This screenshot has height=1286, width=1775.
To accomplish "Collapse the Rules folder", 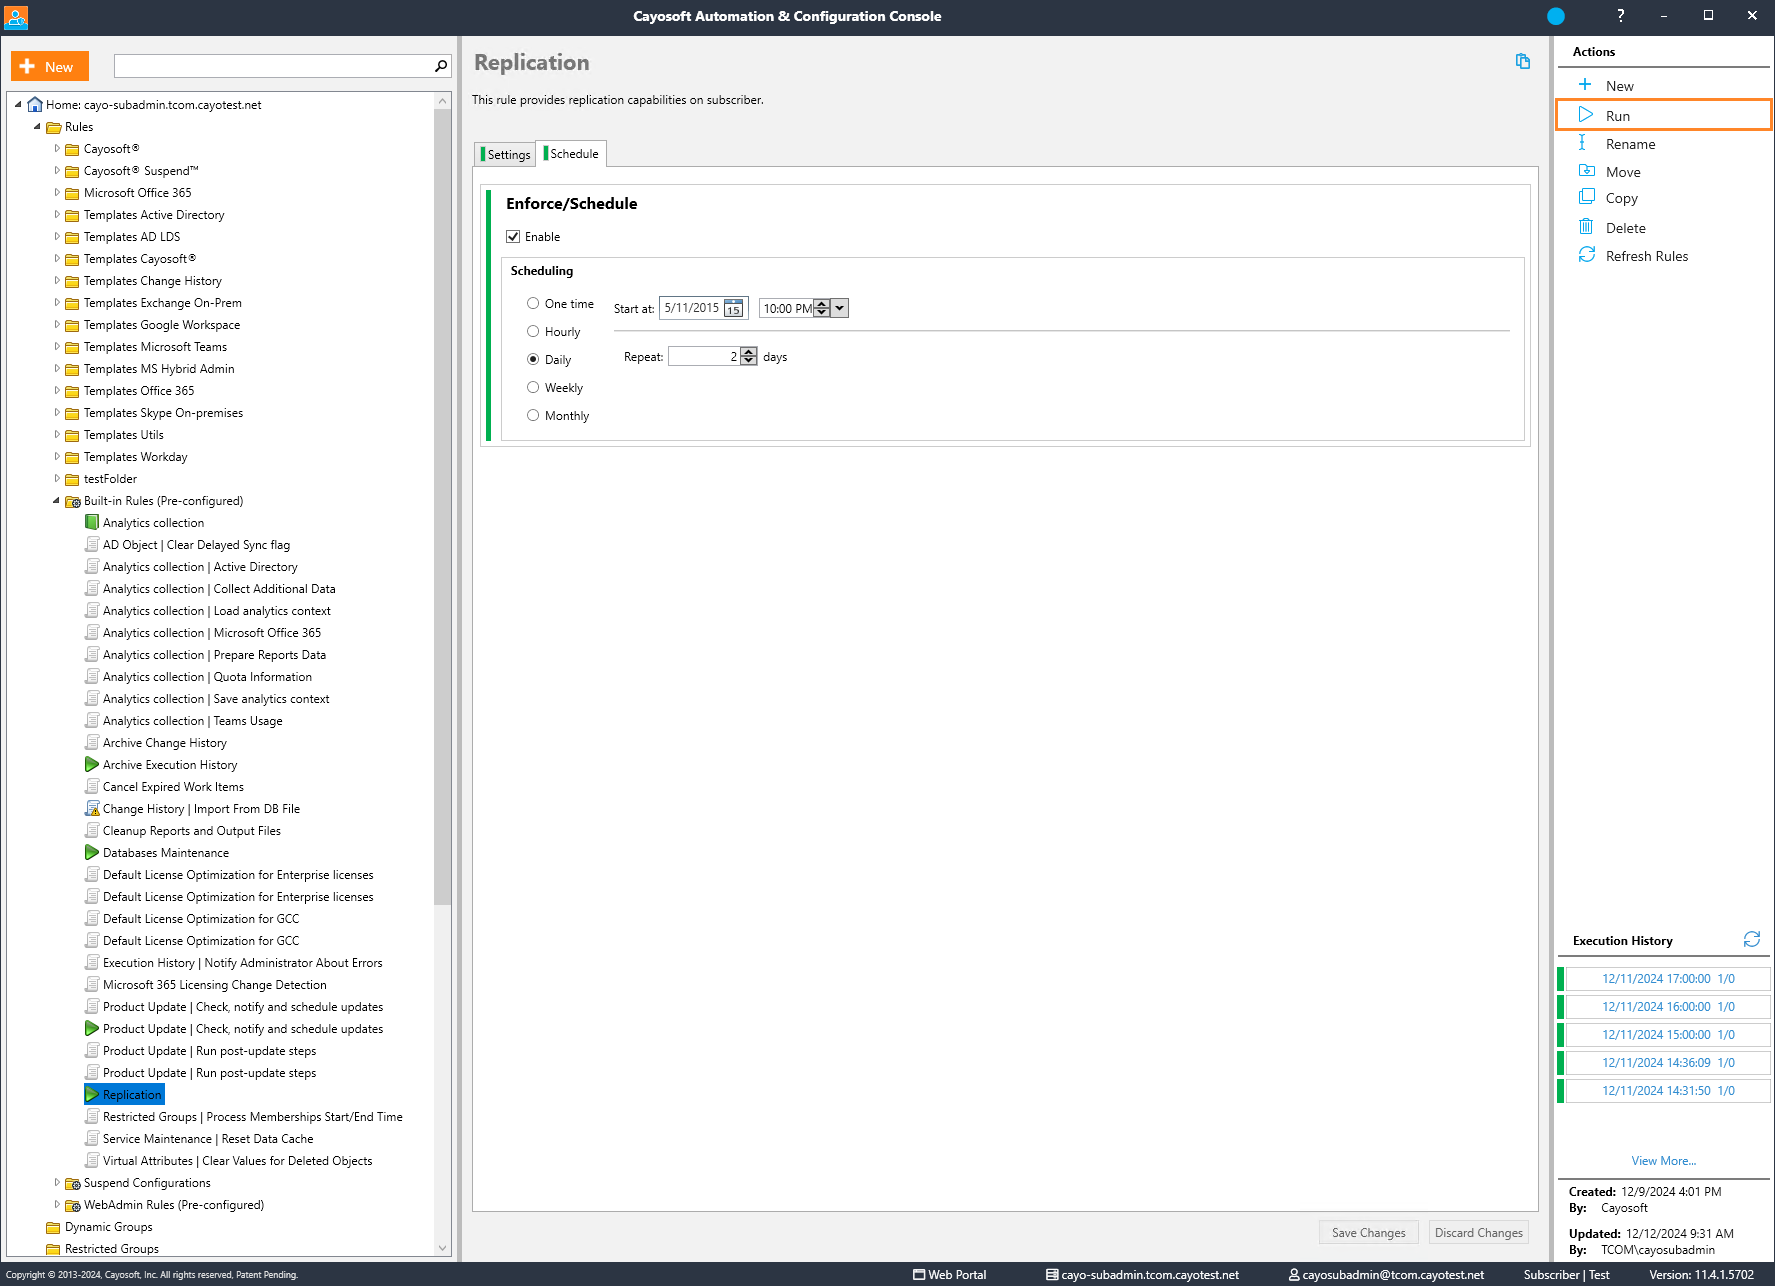I will click(x=37, y=127).
